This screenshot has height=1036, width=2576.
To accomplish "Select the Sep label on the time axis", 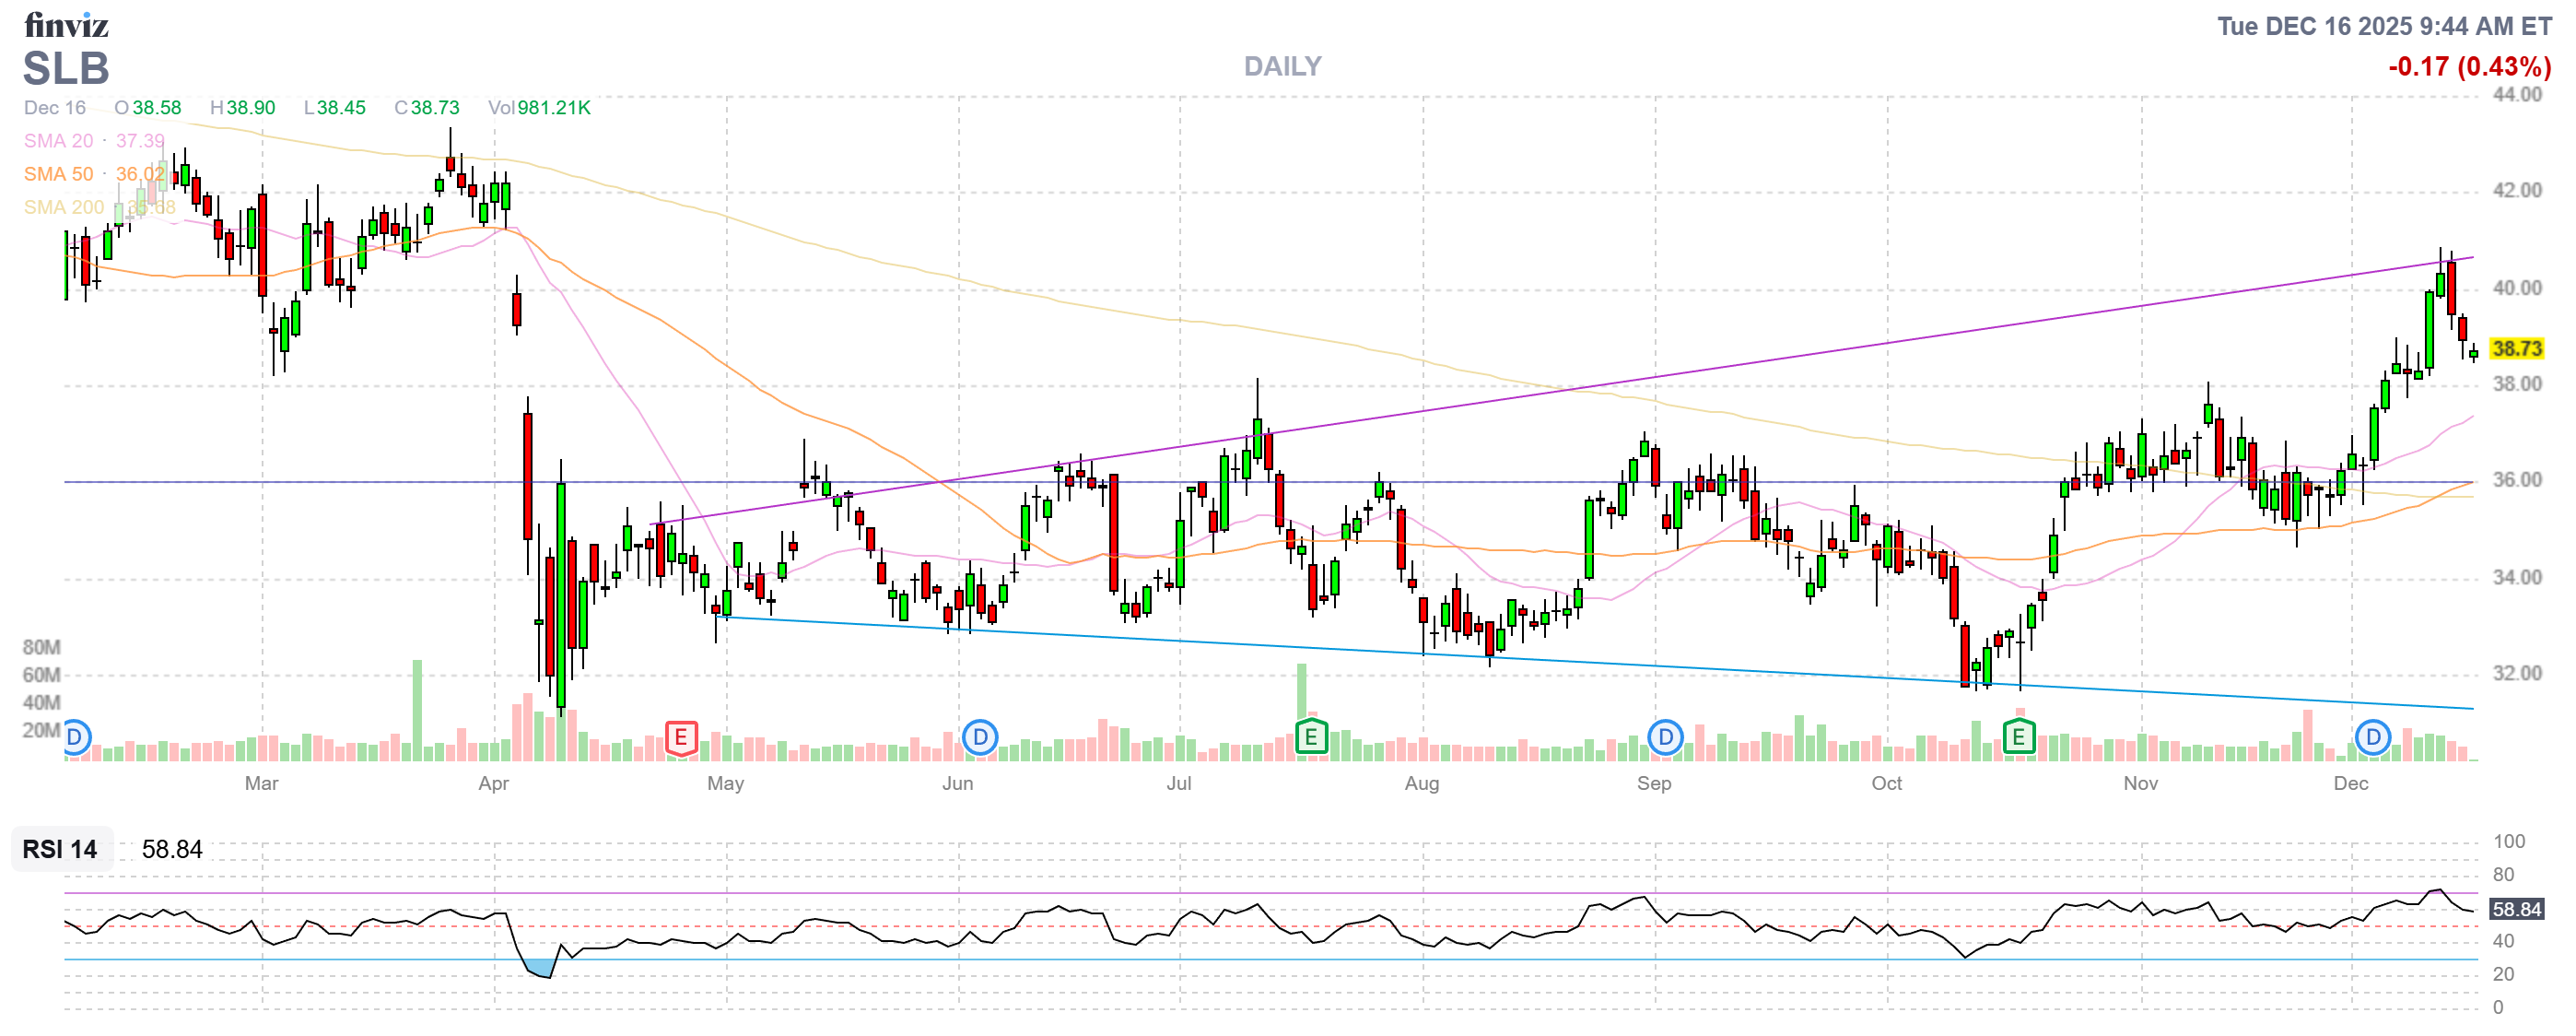I will pos(1653,783).
